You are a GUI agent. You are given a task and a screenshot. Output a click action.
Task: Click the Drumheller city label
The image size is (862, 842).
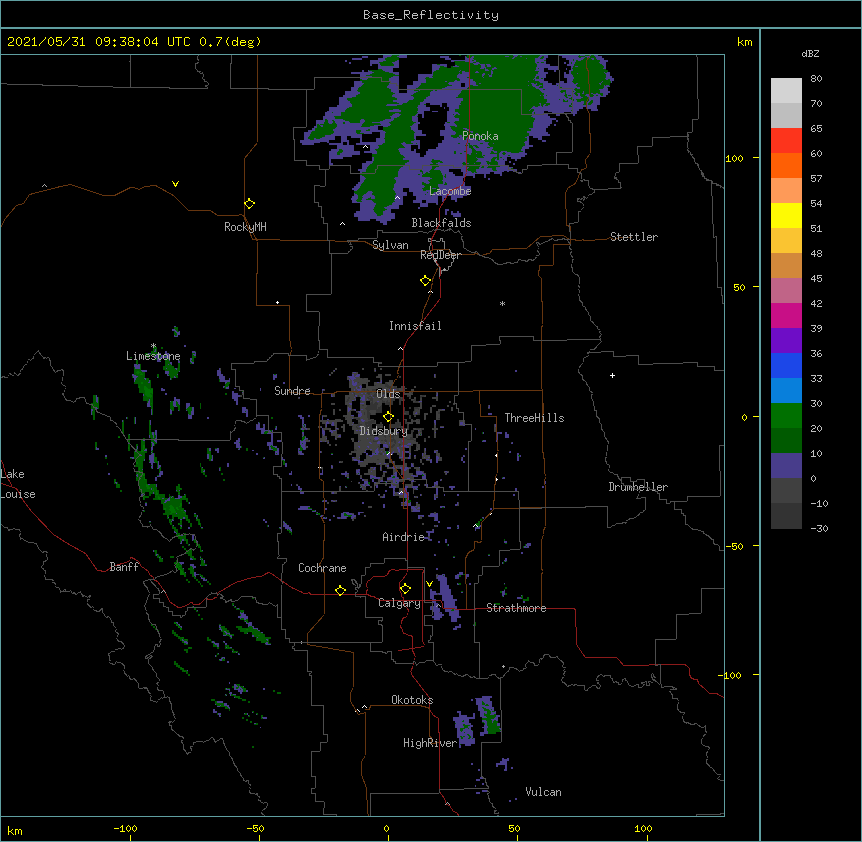638,487
